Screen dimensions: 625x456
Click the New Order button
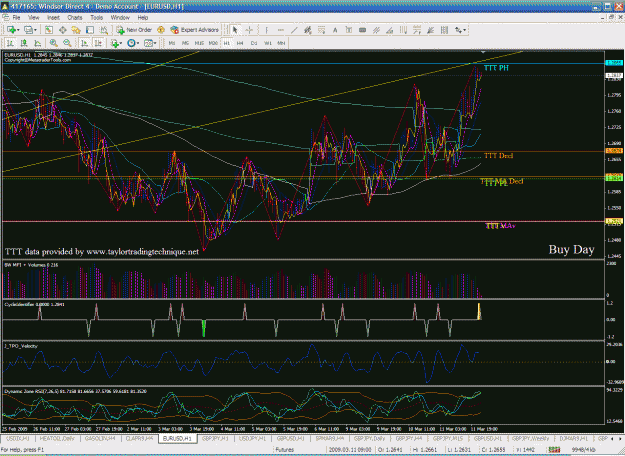[x=134, y=30]
